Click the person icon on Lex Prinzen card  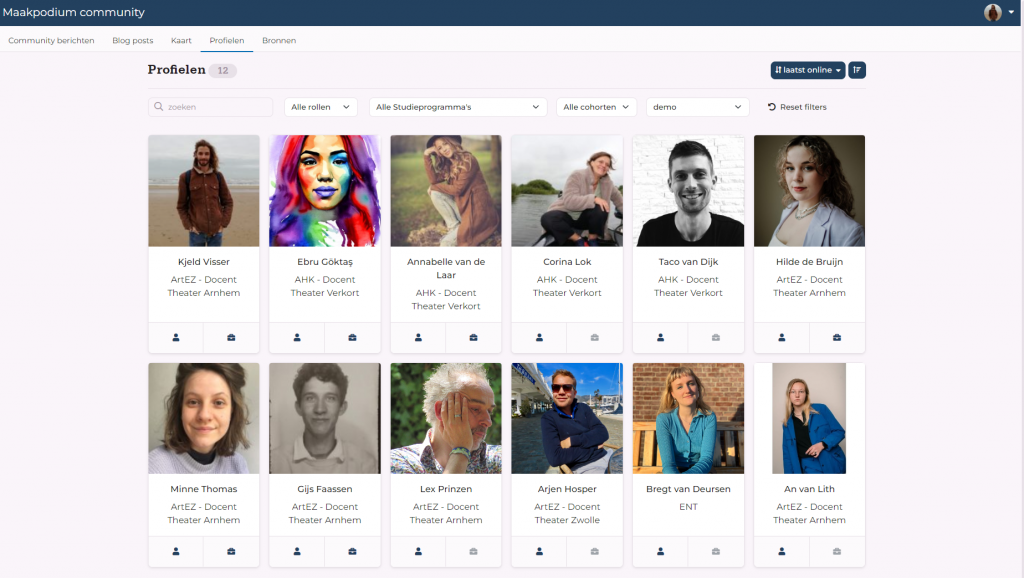(x=418, y=551)
